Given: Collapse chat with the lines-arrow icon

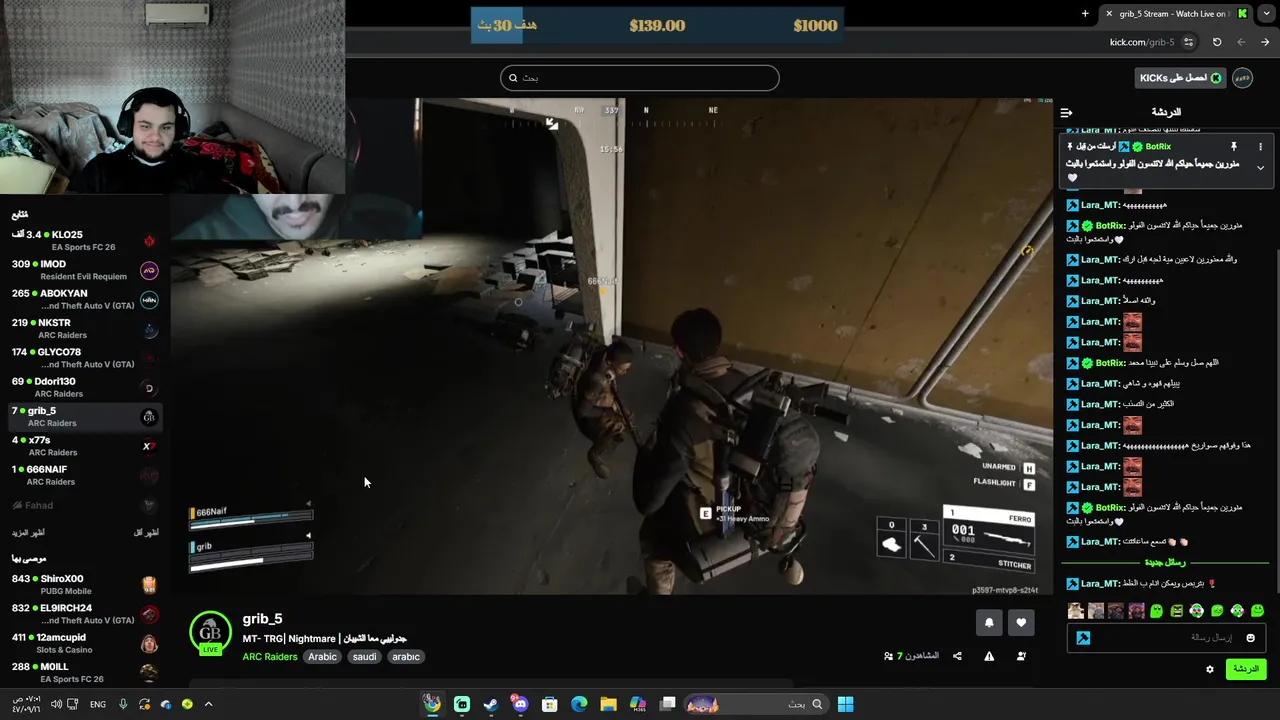Looking at the screenshot, I should (1066, 112).
